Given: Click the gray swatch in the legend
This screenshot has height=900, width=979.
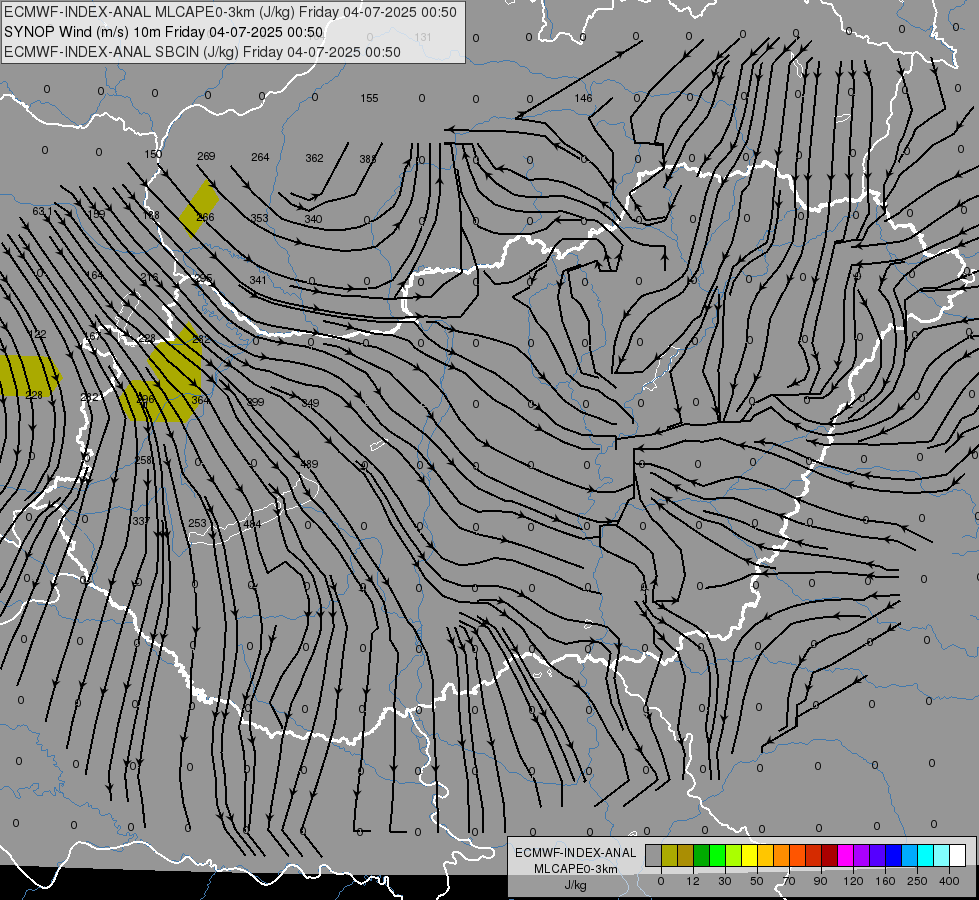Looking at the screenshot, I should (654, 855).
